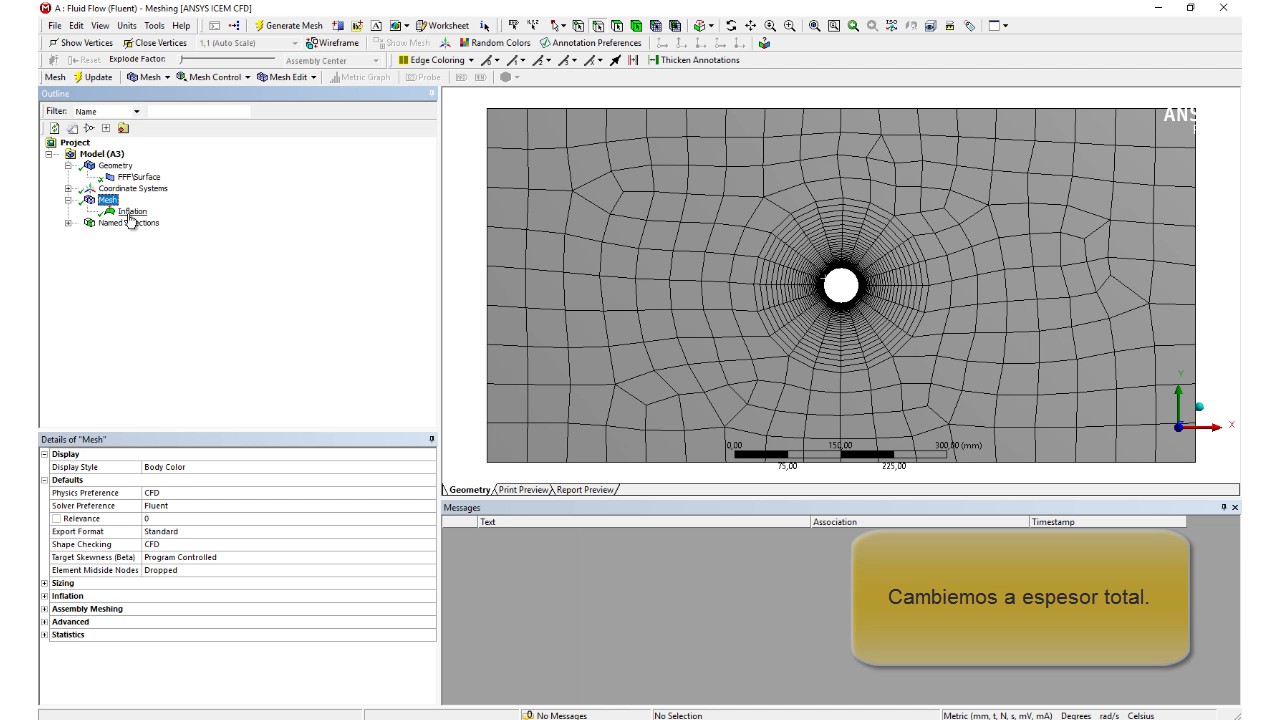Image resolution: width=1280 pixels, height=720 pixels.
Task: Click the Zoom To Fit icon
Action: [813, 26]
